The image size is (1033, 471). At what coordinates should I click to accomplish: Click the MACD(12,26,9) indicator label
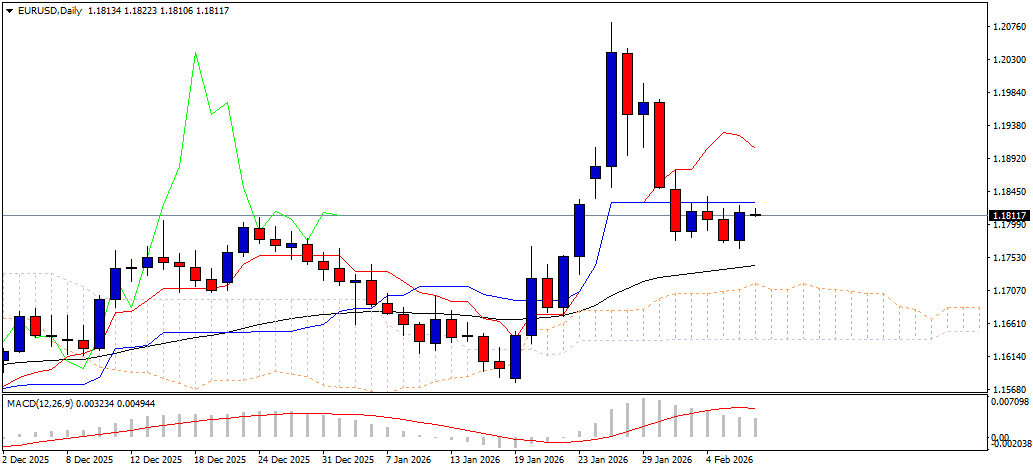pos(39,402)
